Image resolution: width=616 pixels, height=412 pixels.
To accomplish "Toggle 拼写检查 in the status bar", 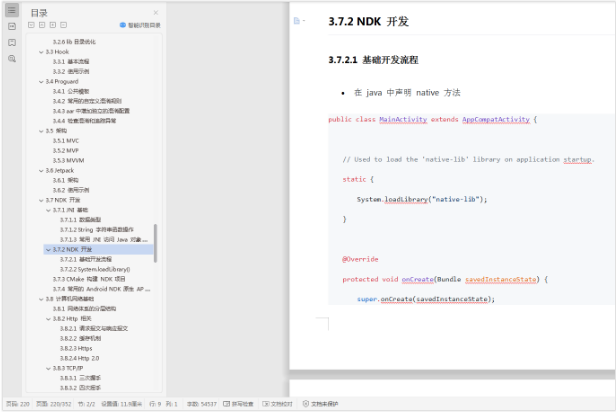I will pyautogui.click(x=238, y=404).
